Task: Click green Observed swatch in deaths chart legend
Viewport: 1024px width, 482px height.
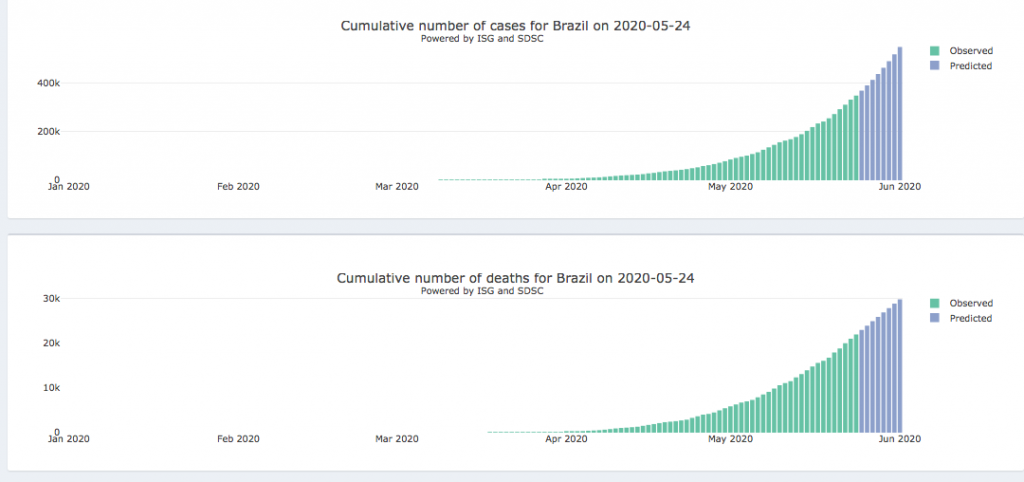Action: coord(934,303)
